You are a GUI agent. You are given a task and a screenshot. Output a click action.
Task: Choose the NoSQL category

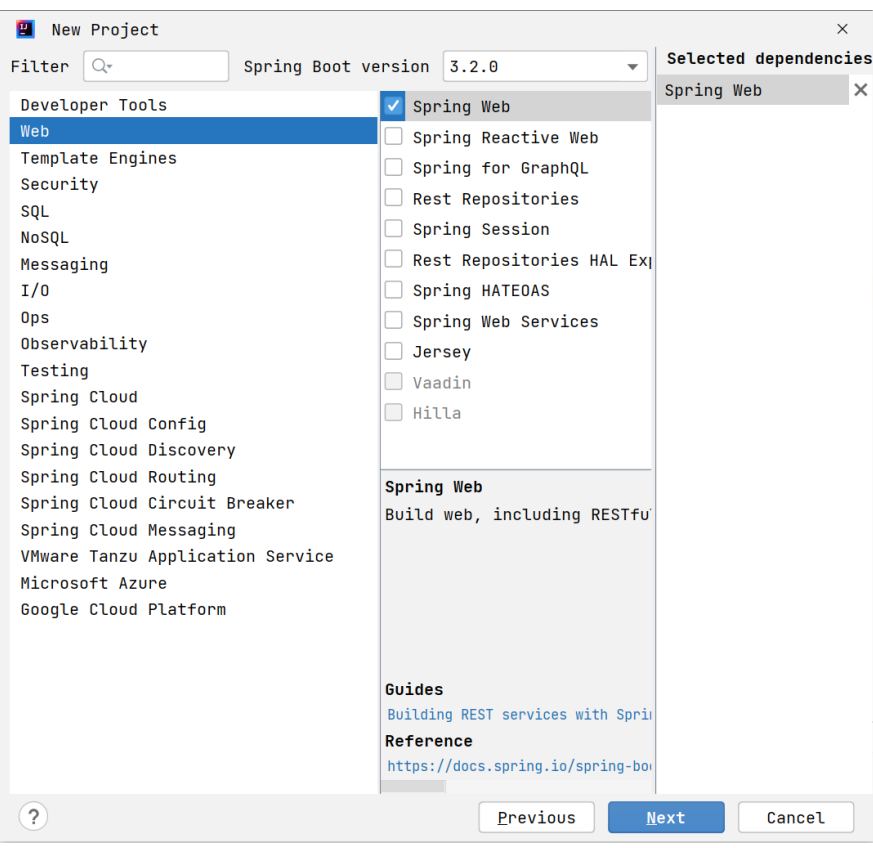click(193, 238)
